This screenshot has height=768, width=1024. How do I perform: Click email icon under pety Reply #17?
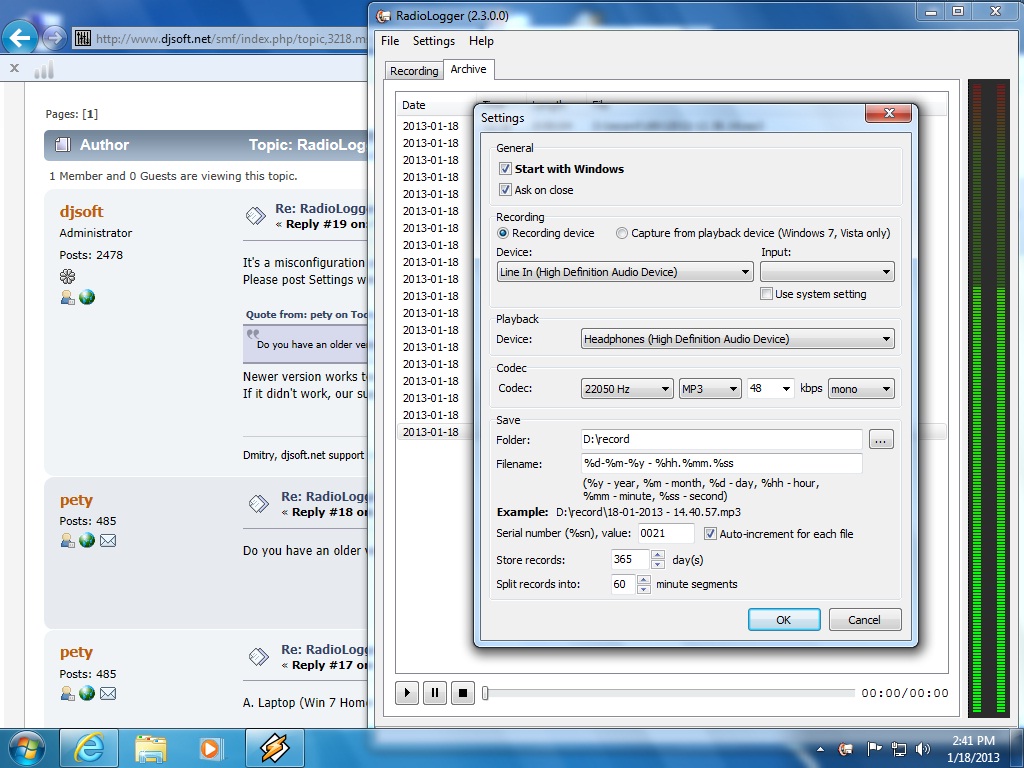[108, 694]
